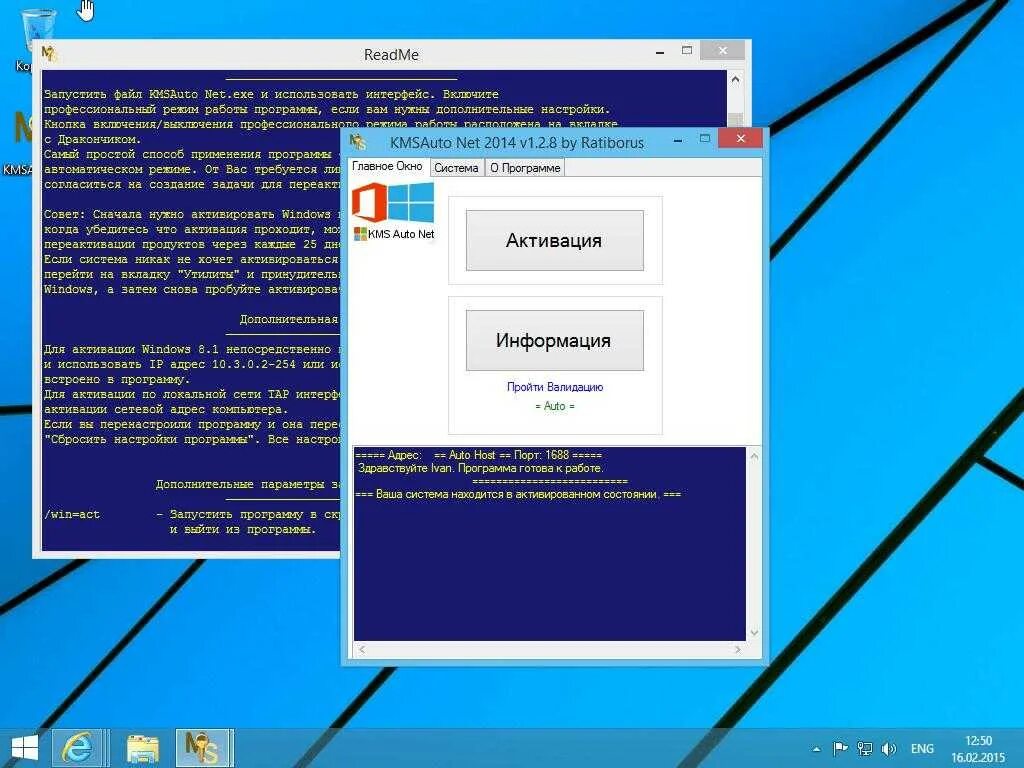Switch to the Главное Окно tab
Viewport: 1024px width, 768px height.
coord(387,167)
